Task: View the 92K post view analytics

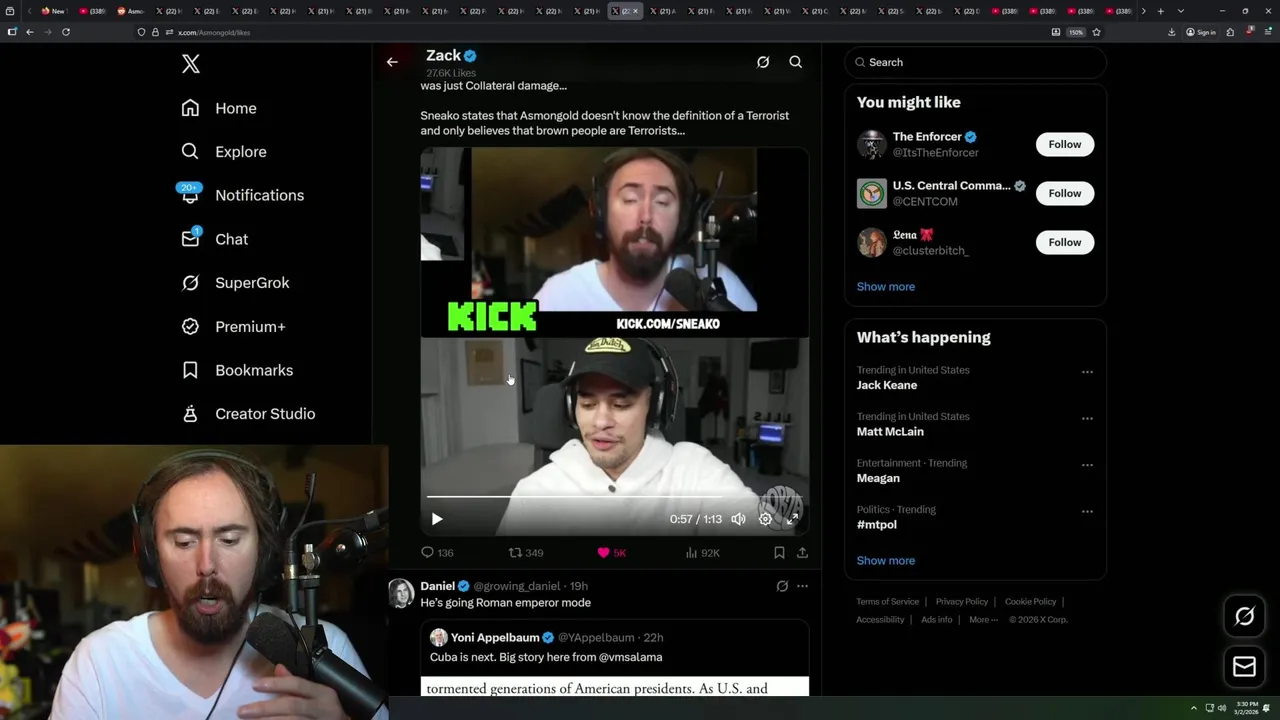Action: click(x=702, y=552)
